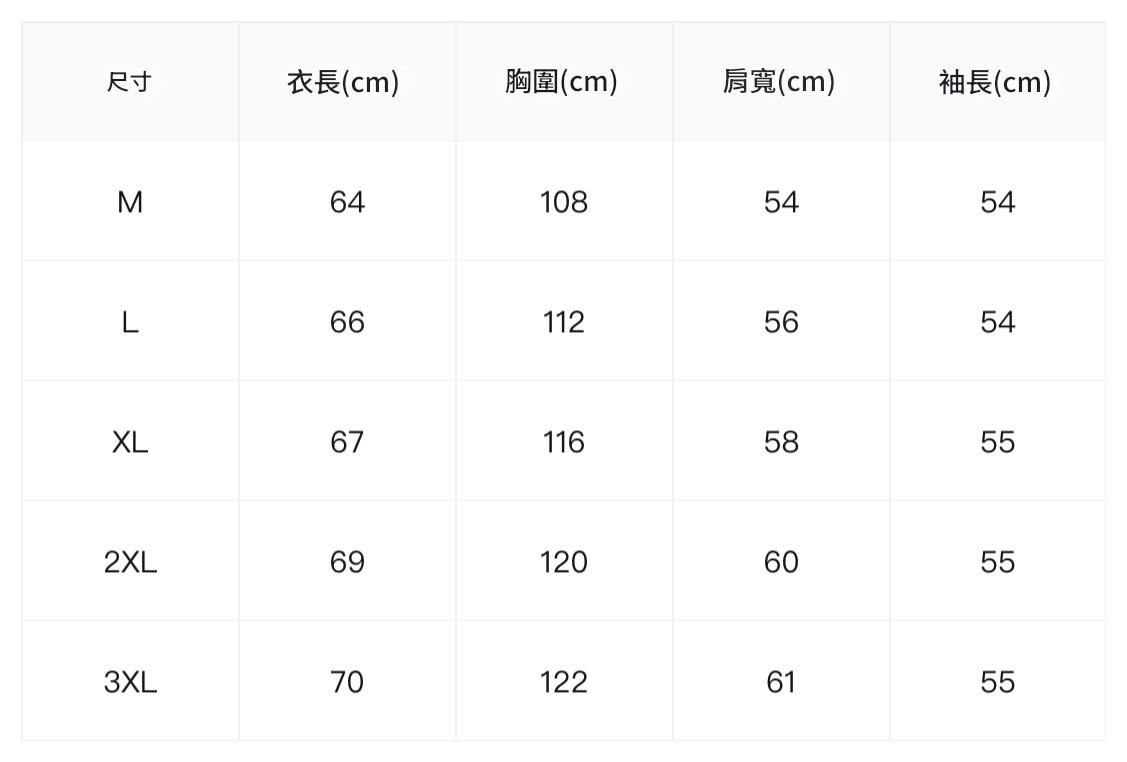Select the 3XL shoulder width 61
The width and height of the screenshot is (1127, 762).
click(781, 682)
